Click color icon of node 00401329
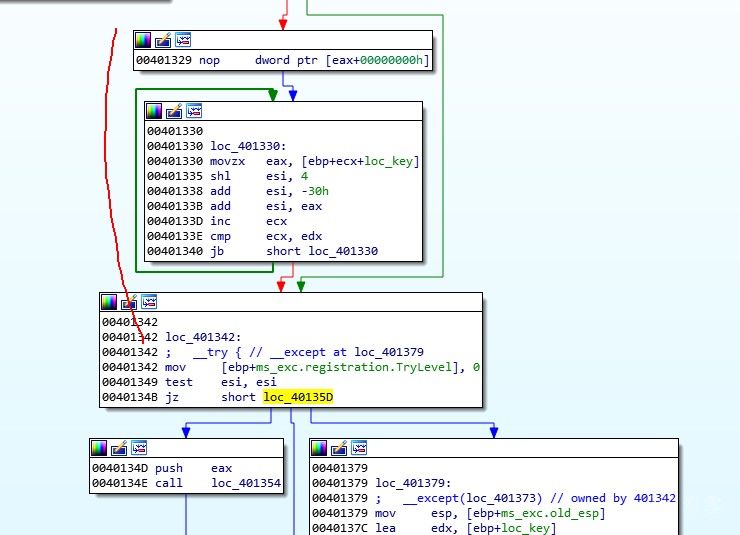The height and width of the screenshot is (535, 740). point(143,40)
